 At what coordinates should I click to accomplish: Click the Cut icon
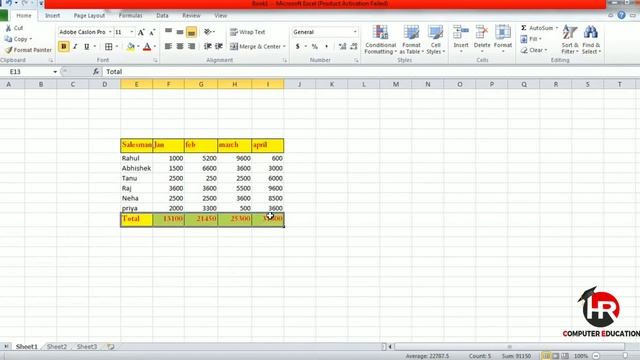coord(8,28)
